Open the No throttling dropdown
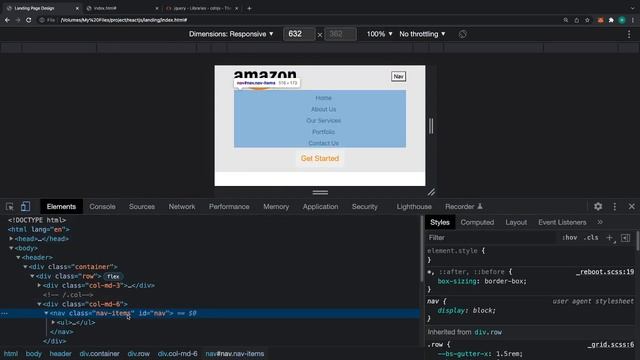The width and height of the screenshot is (640, 360). point(422,34)
